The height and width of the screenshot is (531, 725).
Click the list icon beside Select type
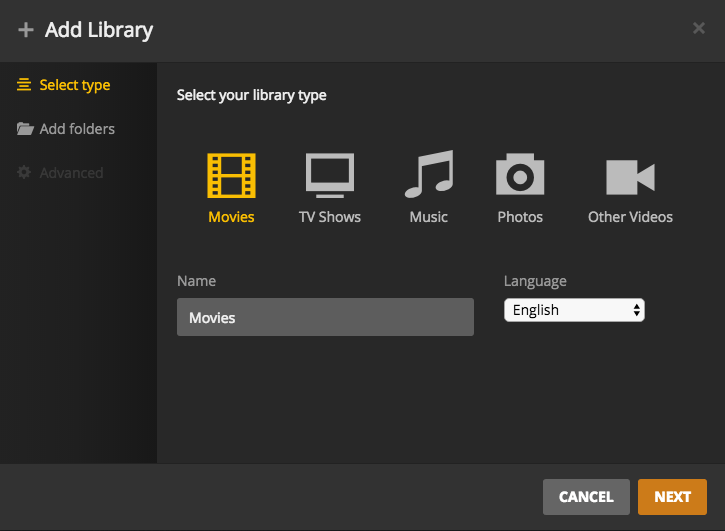[x=25, y=85]
